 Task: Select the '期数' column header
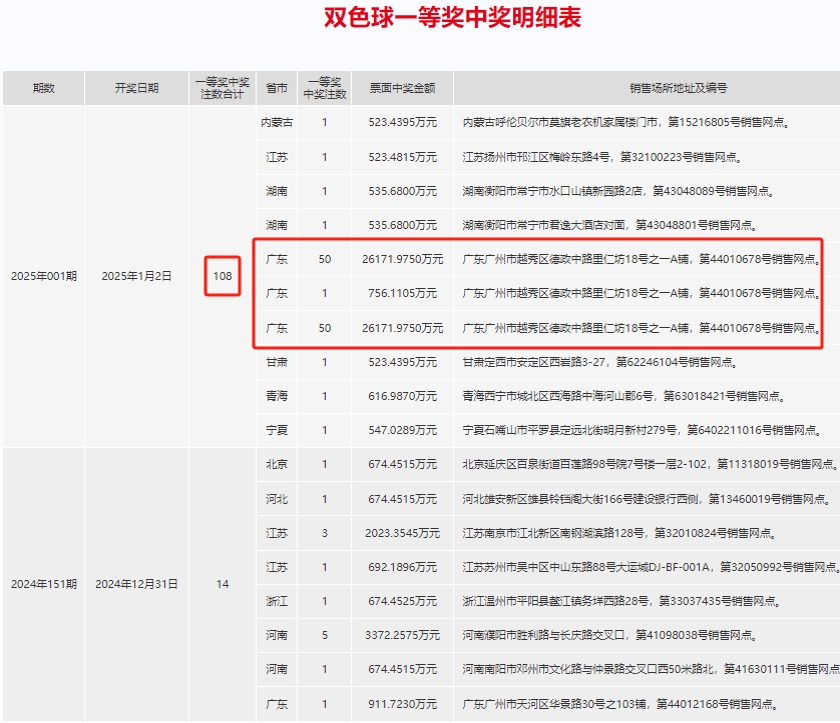tap(43, 88)
